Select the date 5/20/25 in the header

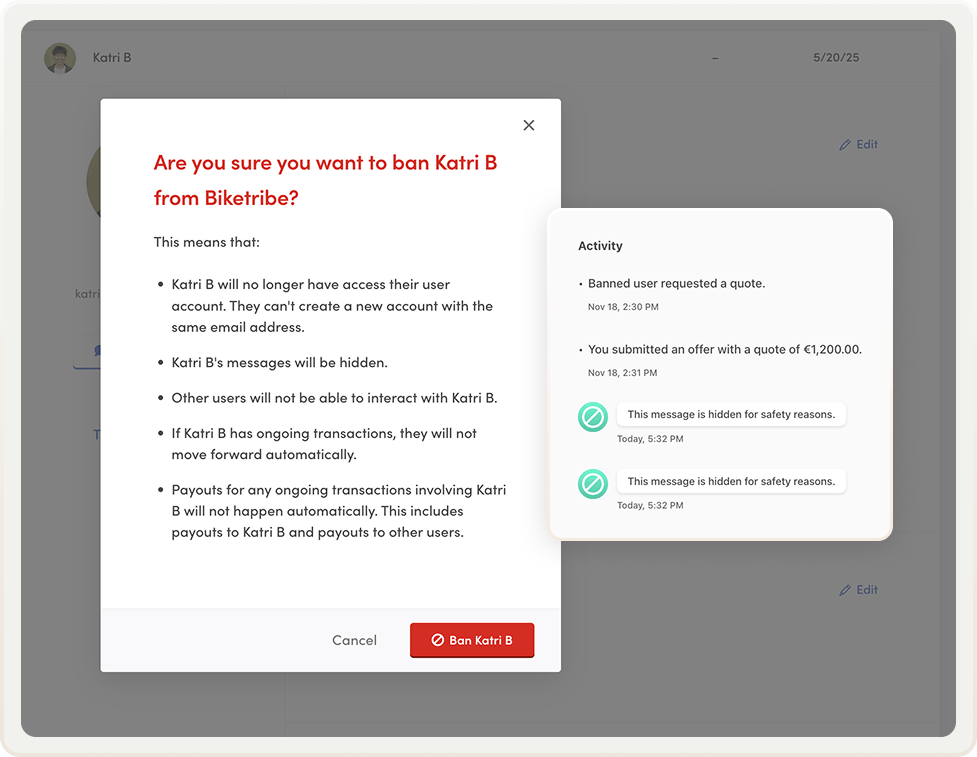(838, 57)
